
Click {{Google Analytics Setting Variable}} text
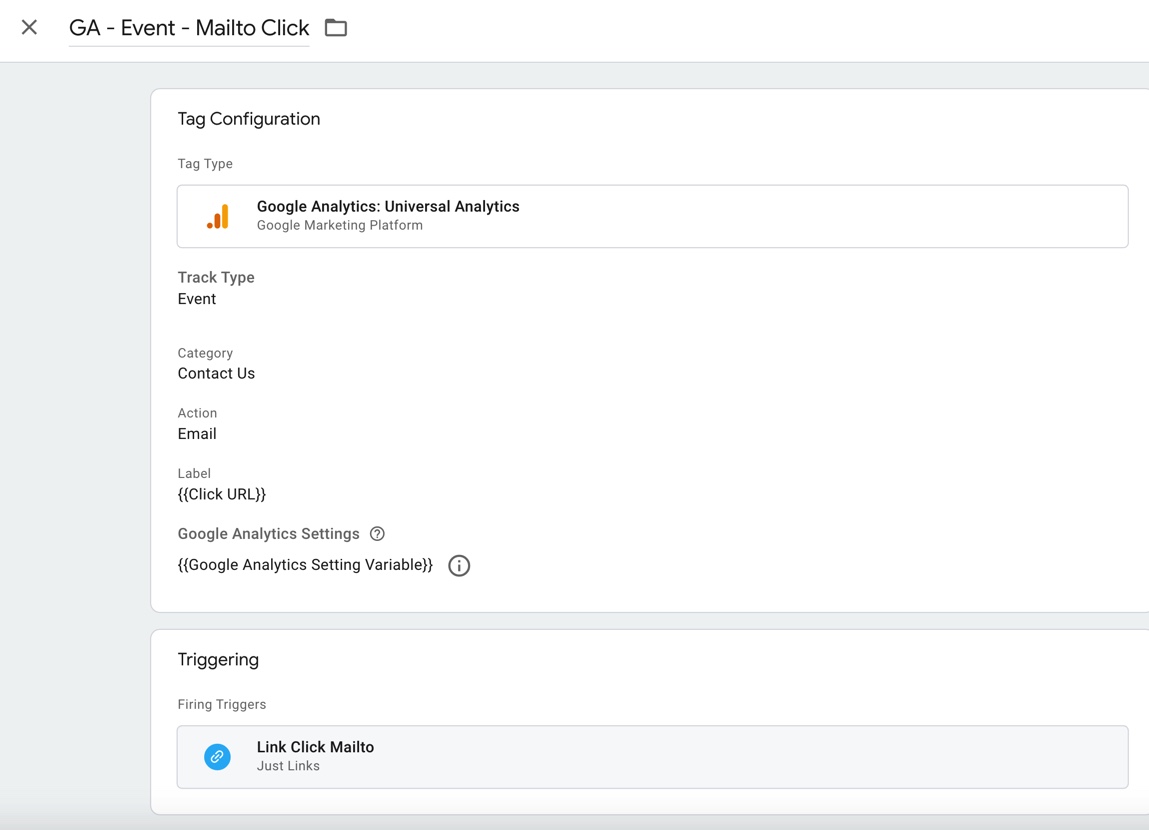[305, 565]
